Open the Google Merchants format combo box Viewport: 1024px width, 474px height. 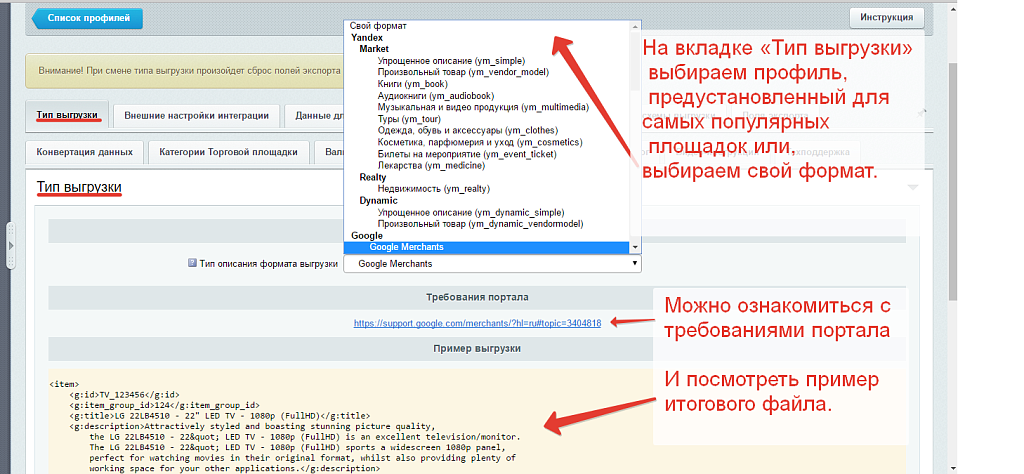point(491,264)
